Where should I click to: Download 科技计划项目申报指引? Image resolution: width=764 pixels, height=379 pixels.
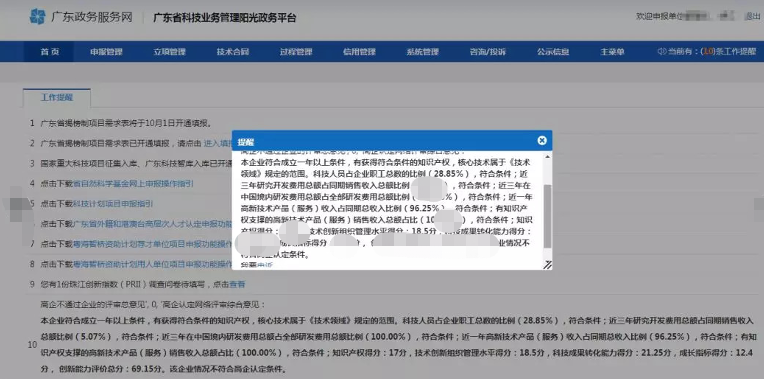(x=113, y=204)
